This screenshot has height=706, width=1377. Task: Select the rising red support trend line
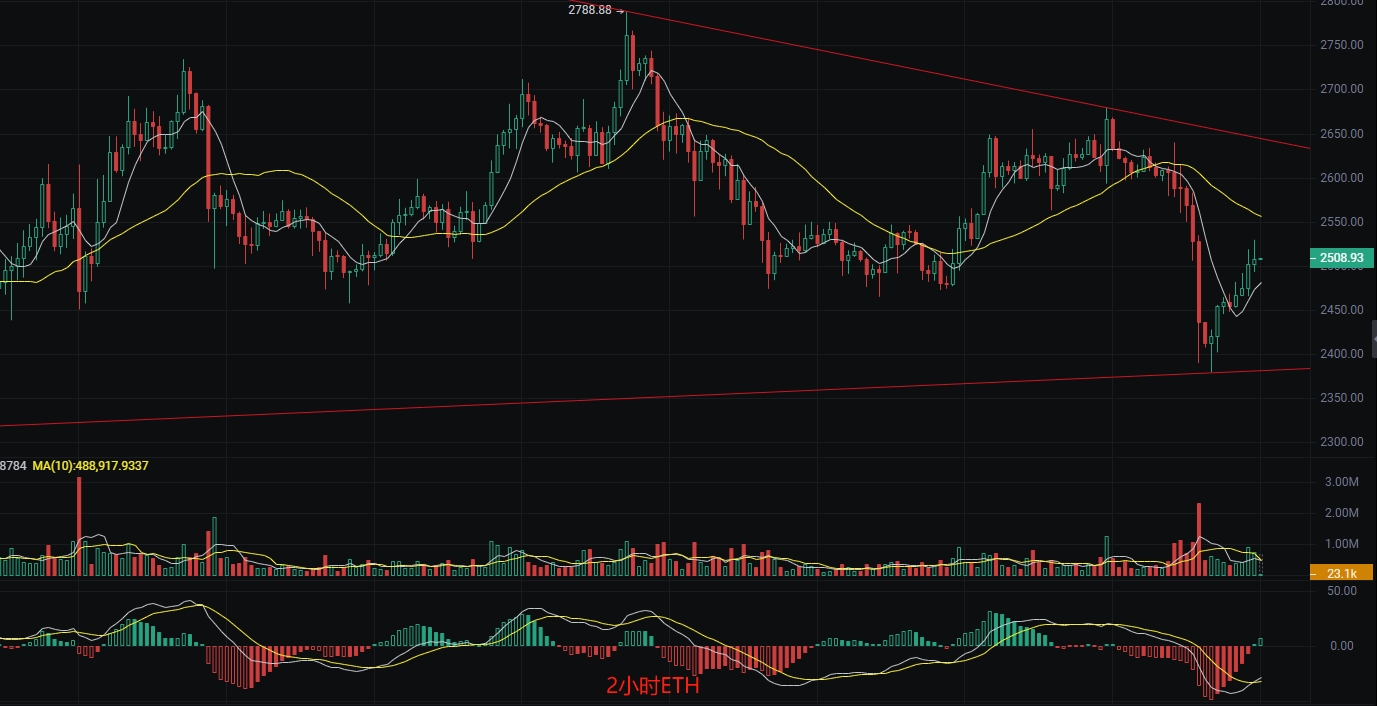[x=655, y=397]
